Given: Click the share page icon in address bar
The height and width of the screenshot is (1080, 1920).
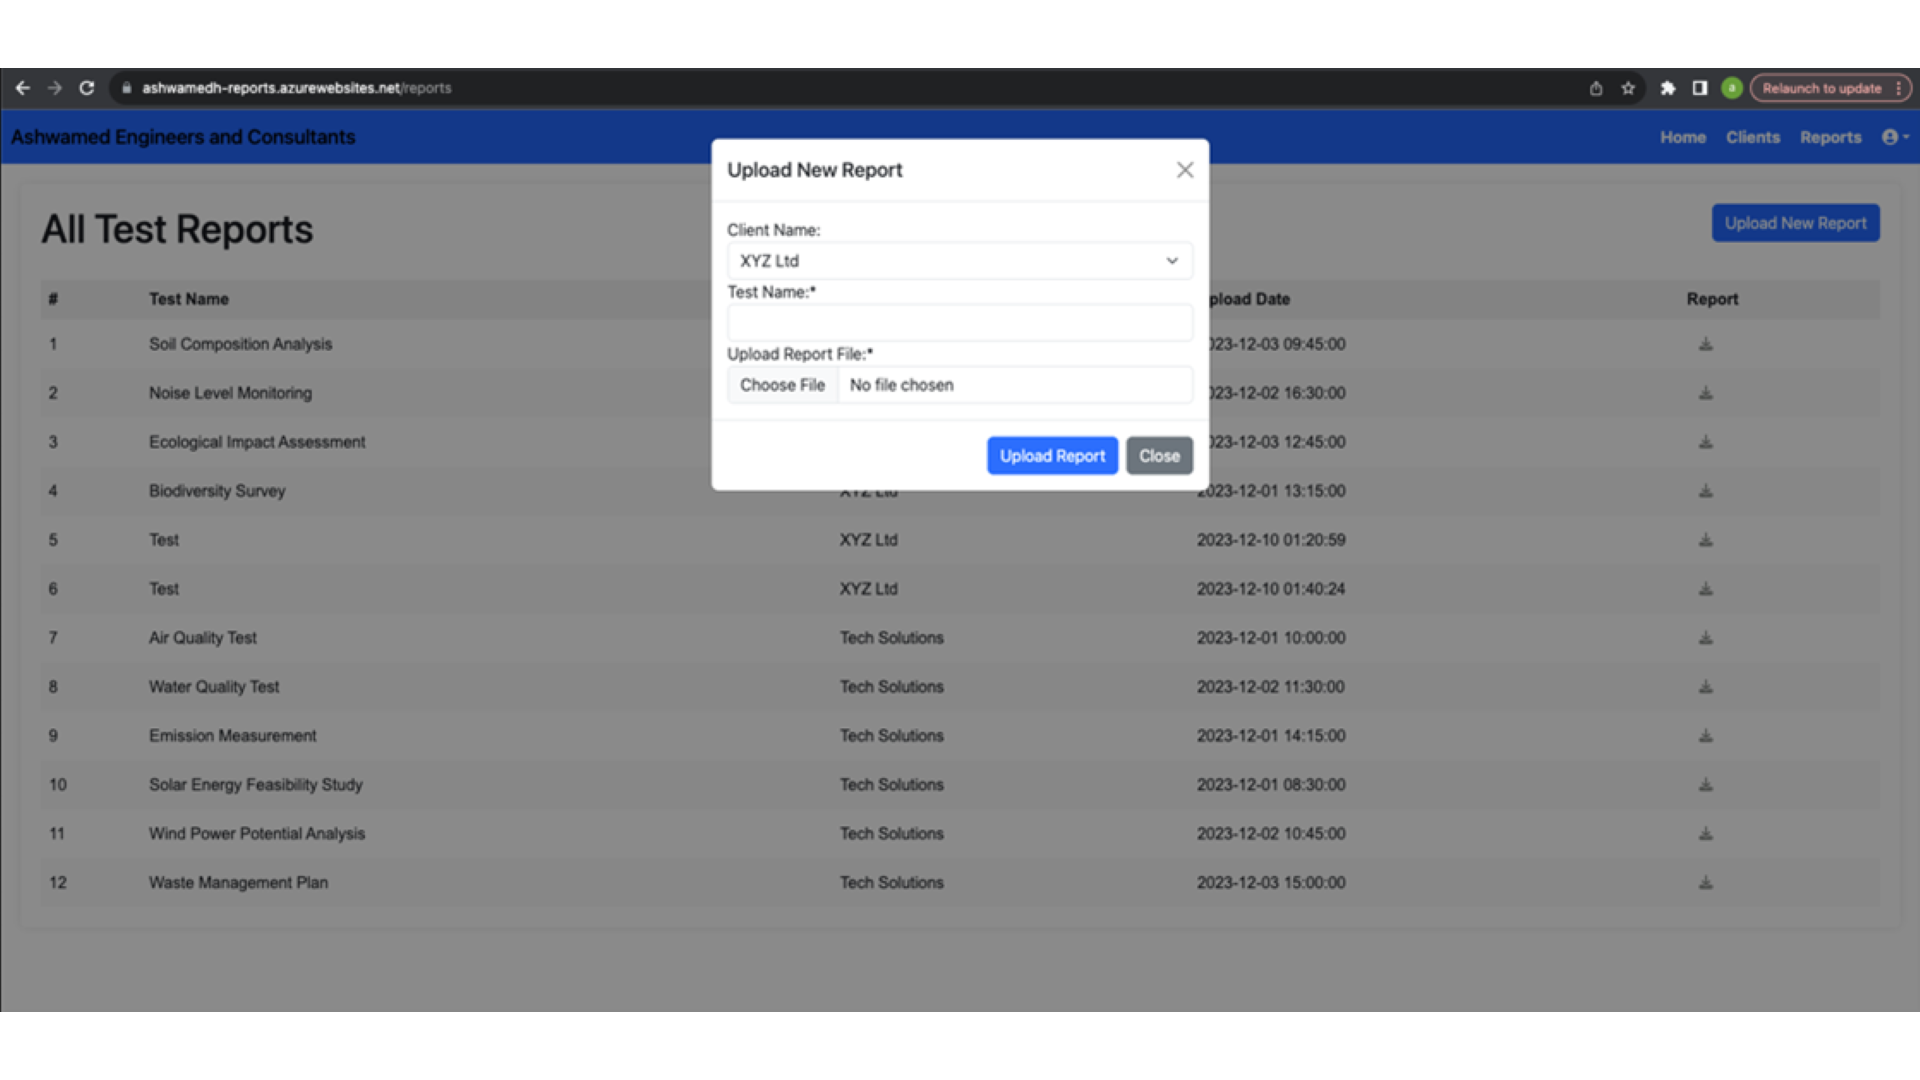Looking at the screenshot, I should [1596, 88].
